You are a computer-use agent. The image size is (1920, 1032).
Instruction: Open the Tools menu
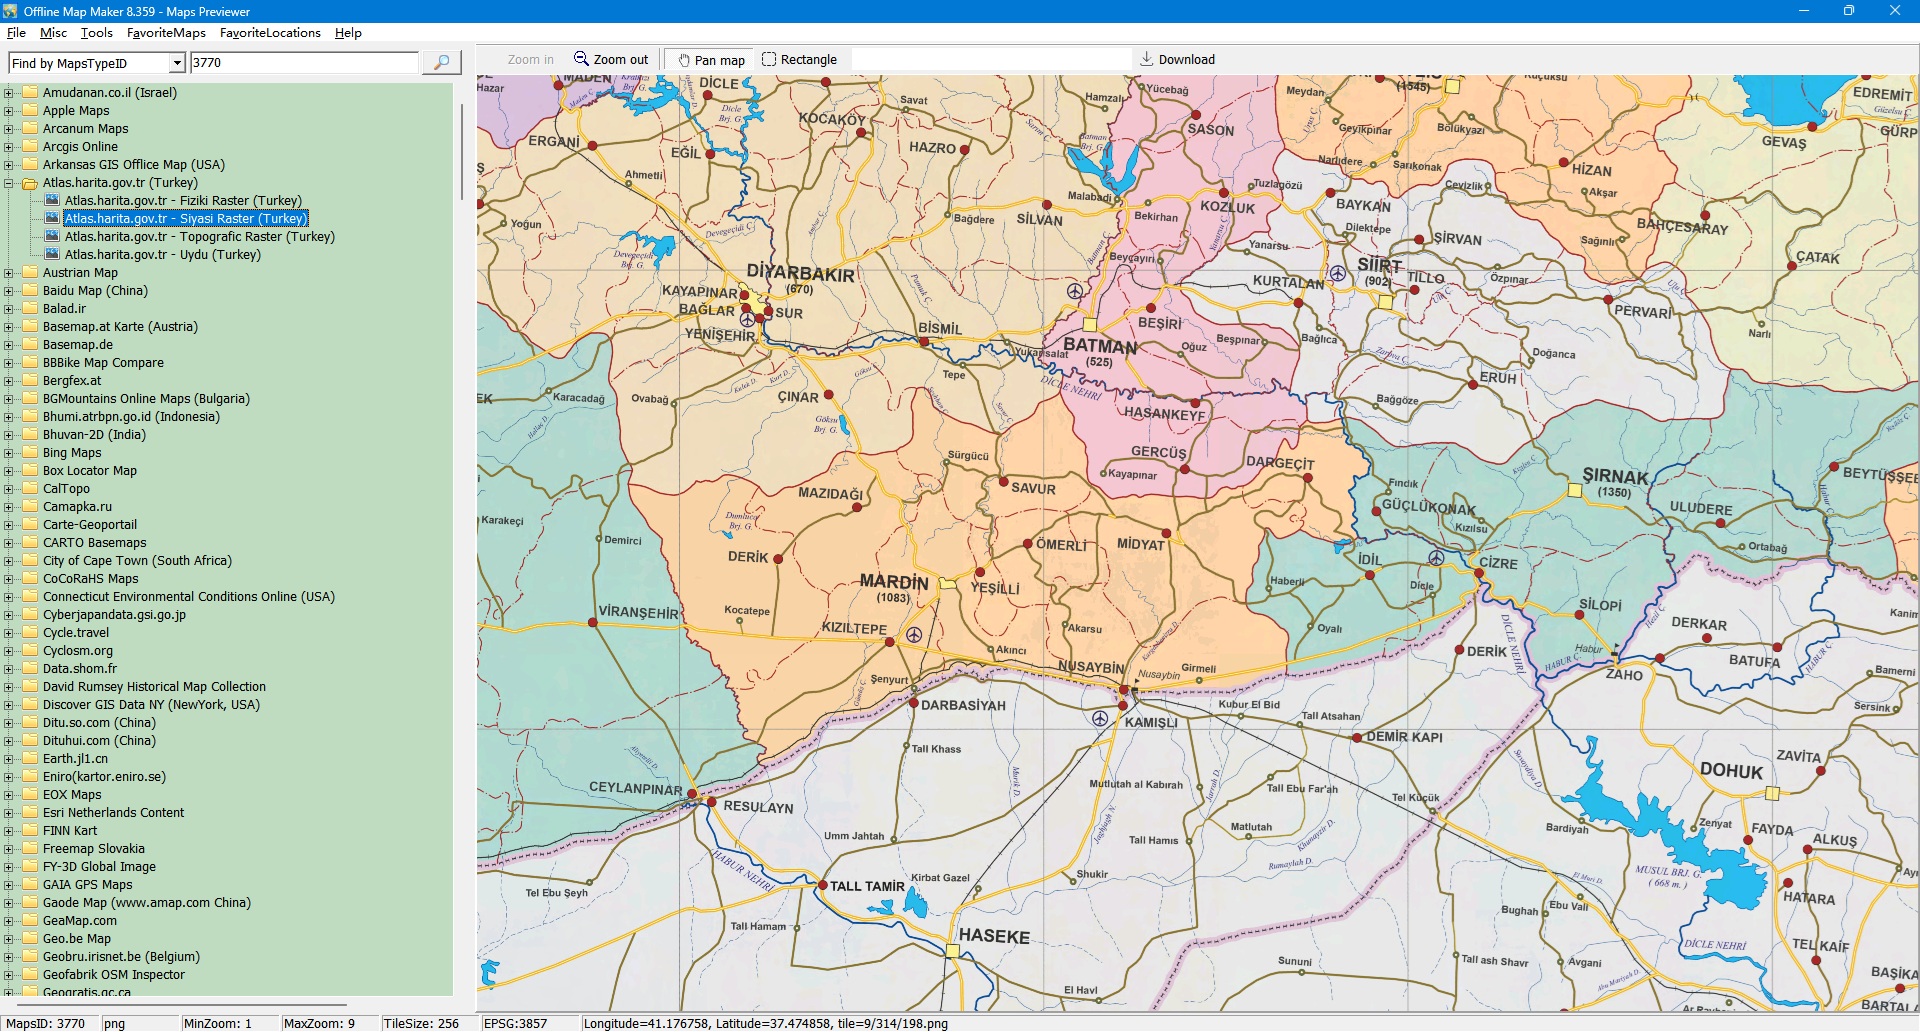click(96, 33)
